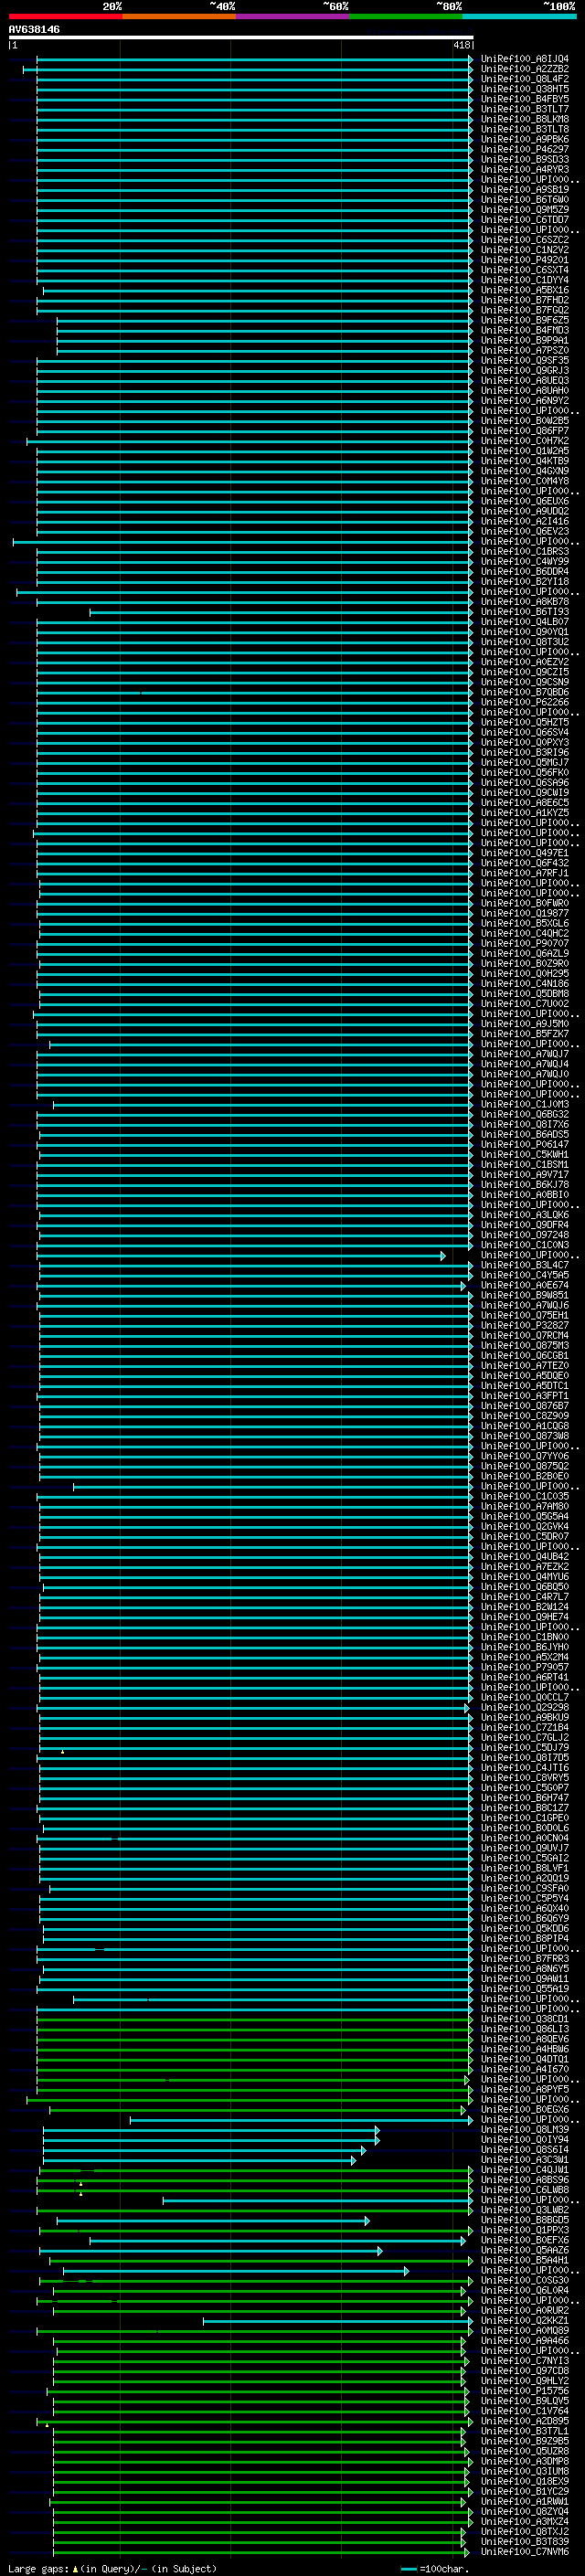Viewport: 585px width, 2576px height.
Task: Select the UniRef100_B8PIP4 label
Action: [524, 1938]
